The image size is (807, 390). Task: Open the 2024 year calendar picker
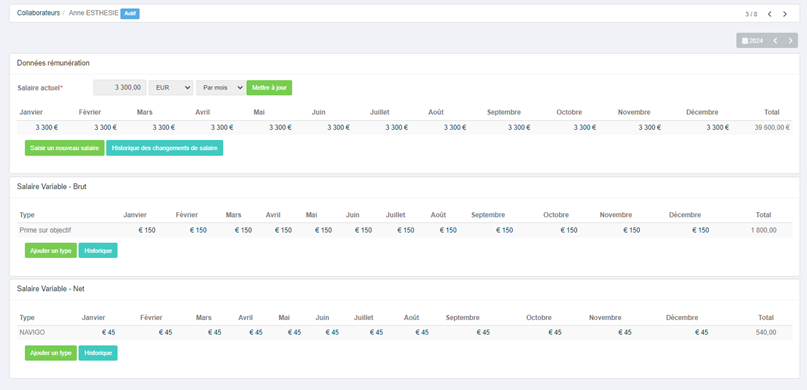coord(752,41)
